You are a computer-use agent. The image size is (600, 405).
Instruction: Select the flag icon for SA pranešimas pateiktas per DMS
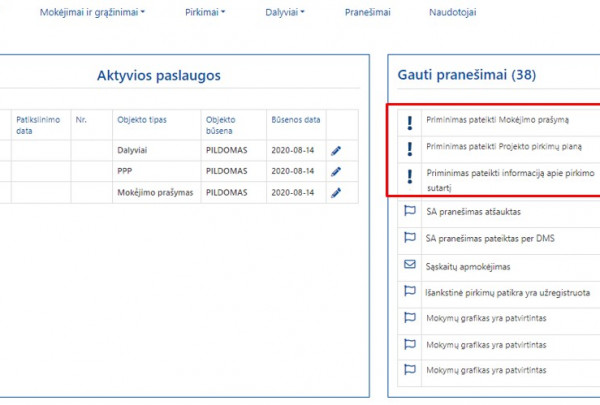click(x=409, y=238)
